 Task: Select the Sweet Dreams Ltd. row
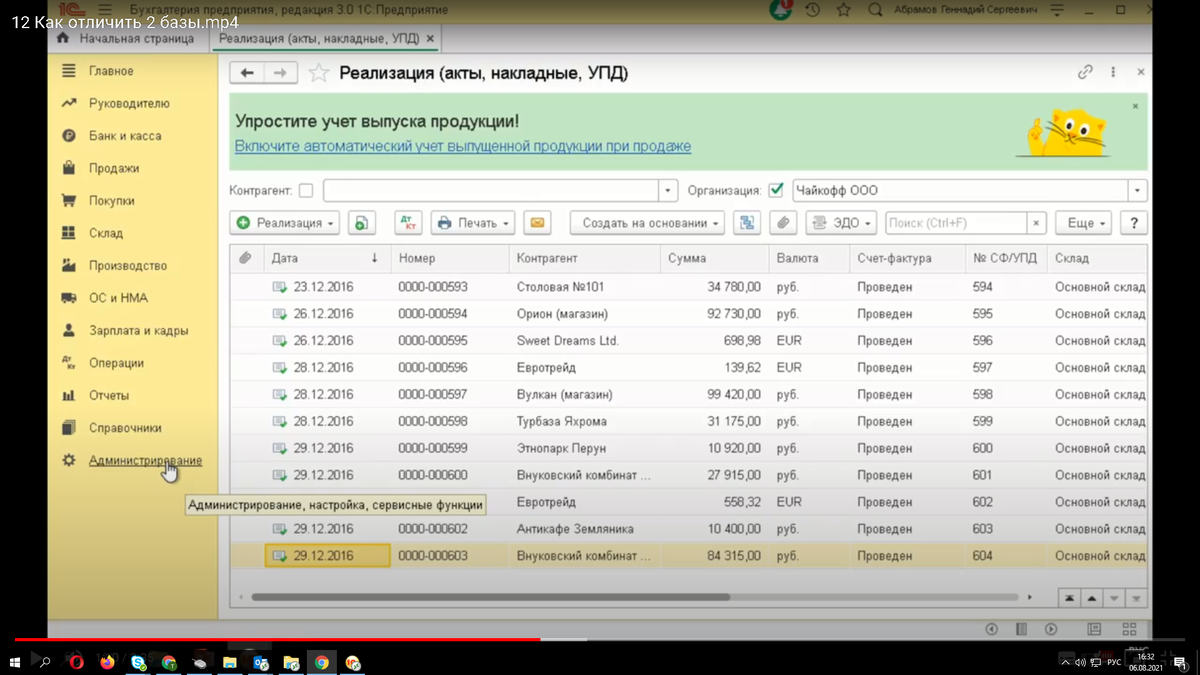[x=688, y=341]
